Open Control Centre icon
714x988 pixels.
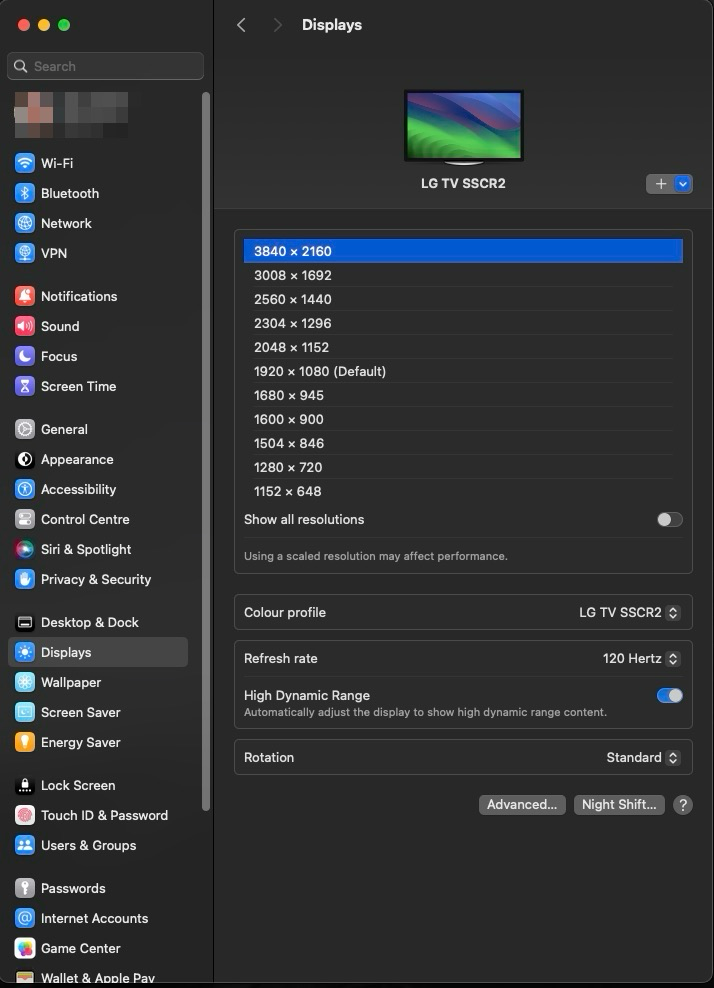pos(25,519)
